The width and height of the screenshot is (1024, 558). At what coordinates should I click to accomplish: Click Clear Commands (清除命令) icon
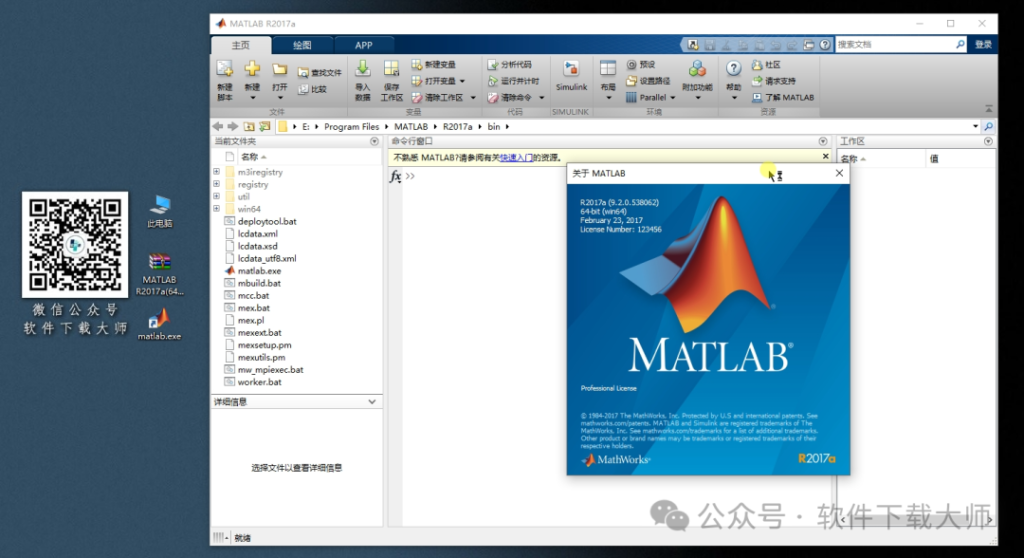(493, 97)
